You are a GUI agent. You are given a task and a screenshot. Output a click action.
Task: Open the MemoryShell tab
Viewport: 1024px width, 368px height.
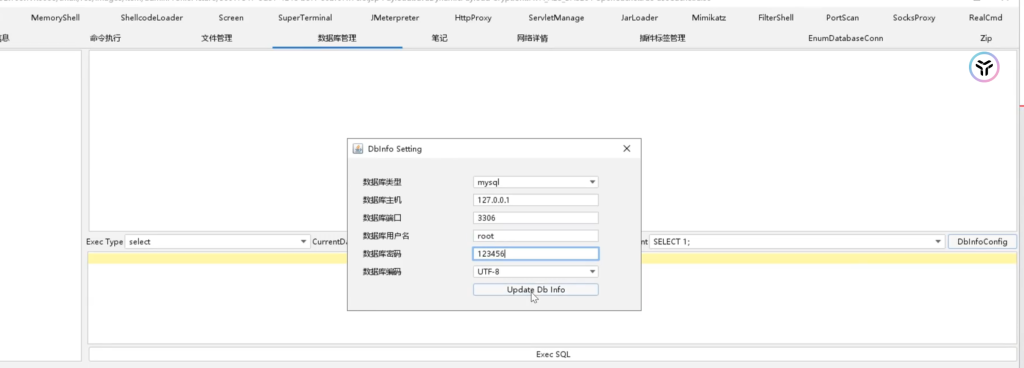coord(56,18)
